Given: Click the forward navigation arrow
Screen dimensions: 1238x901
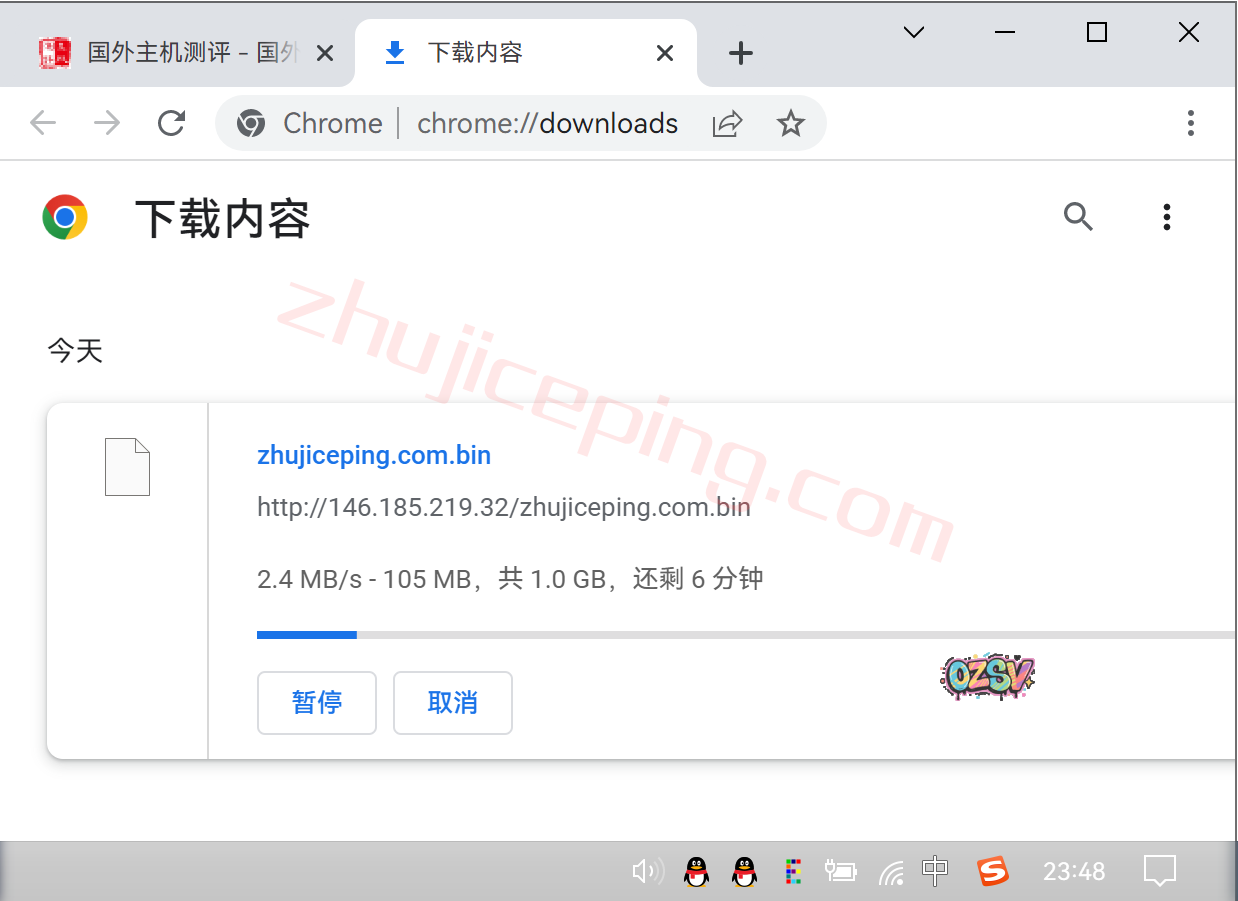Looking at the screenshot, I should (106, 123).
